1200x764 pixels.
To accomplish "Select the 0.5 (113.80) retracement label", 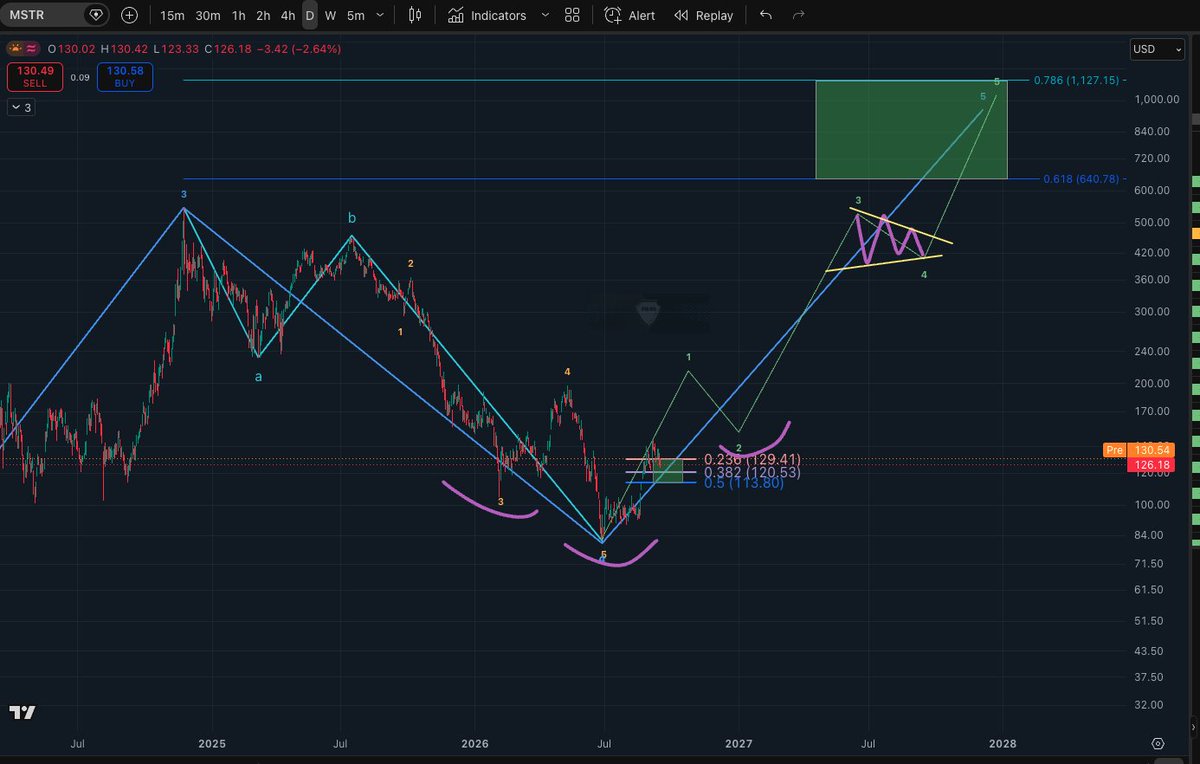I will [x=744, y=484].
